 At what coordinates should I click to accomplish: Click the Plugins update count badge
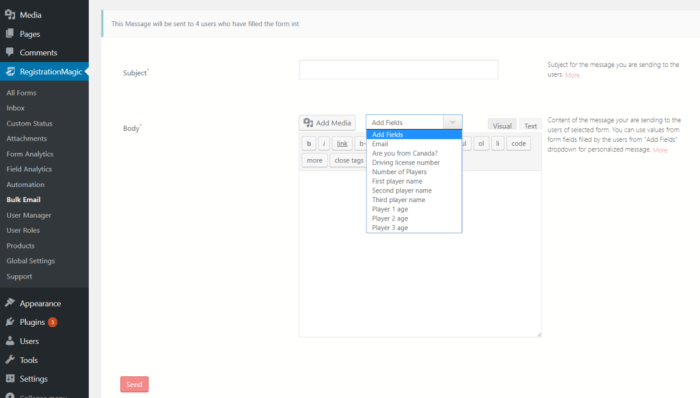point(52,322)
